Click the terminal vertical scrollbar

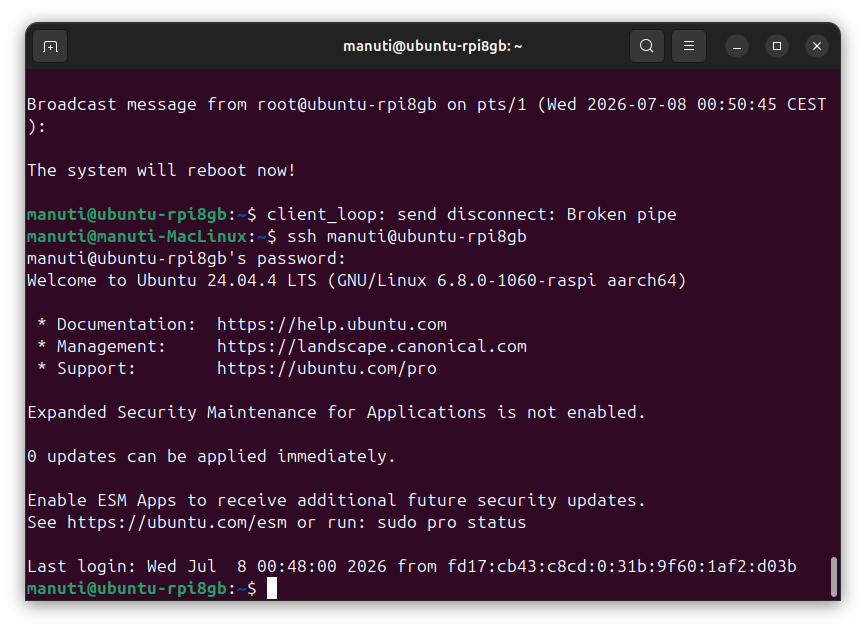[834, 577]
